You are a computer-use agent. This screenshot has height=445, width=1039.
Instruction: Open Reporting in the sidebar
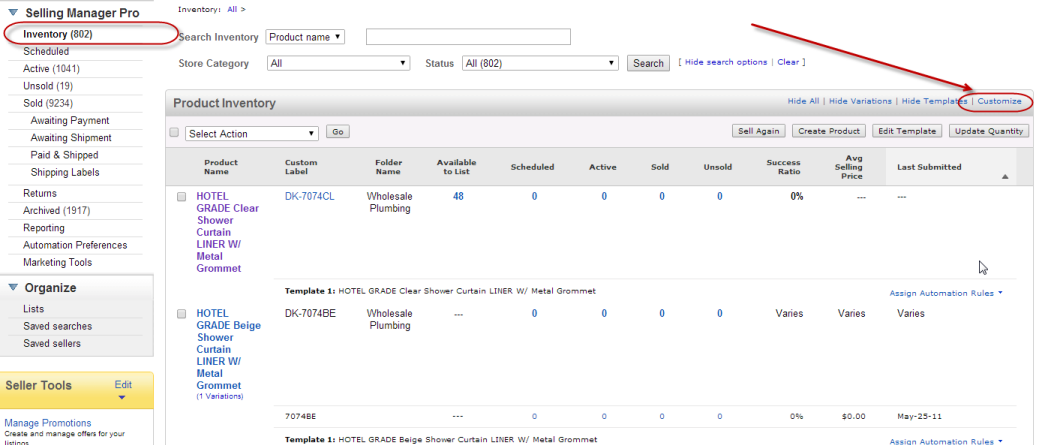pos(44,228)
